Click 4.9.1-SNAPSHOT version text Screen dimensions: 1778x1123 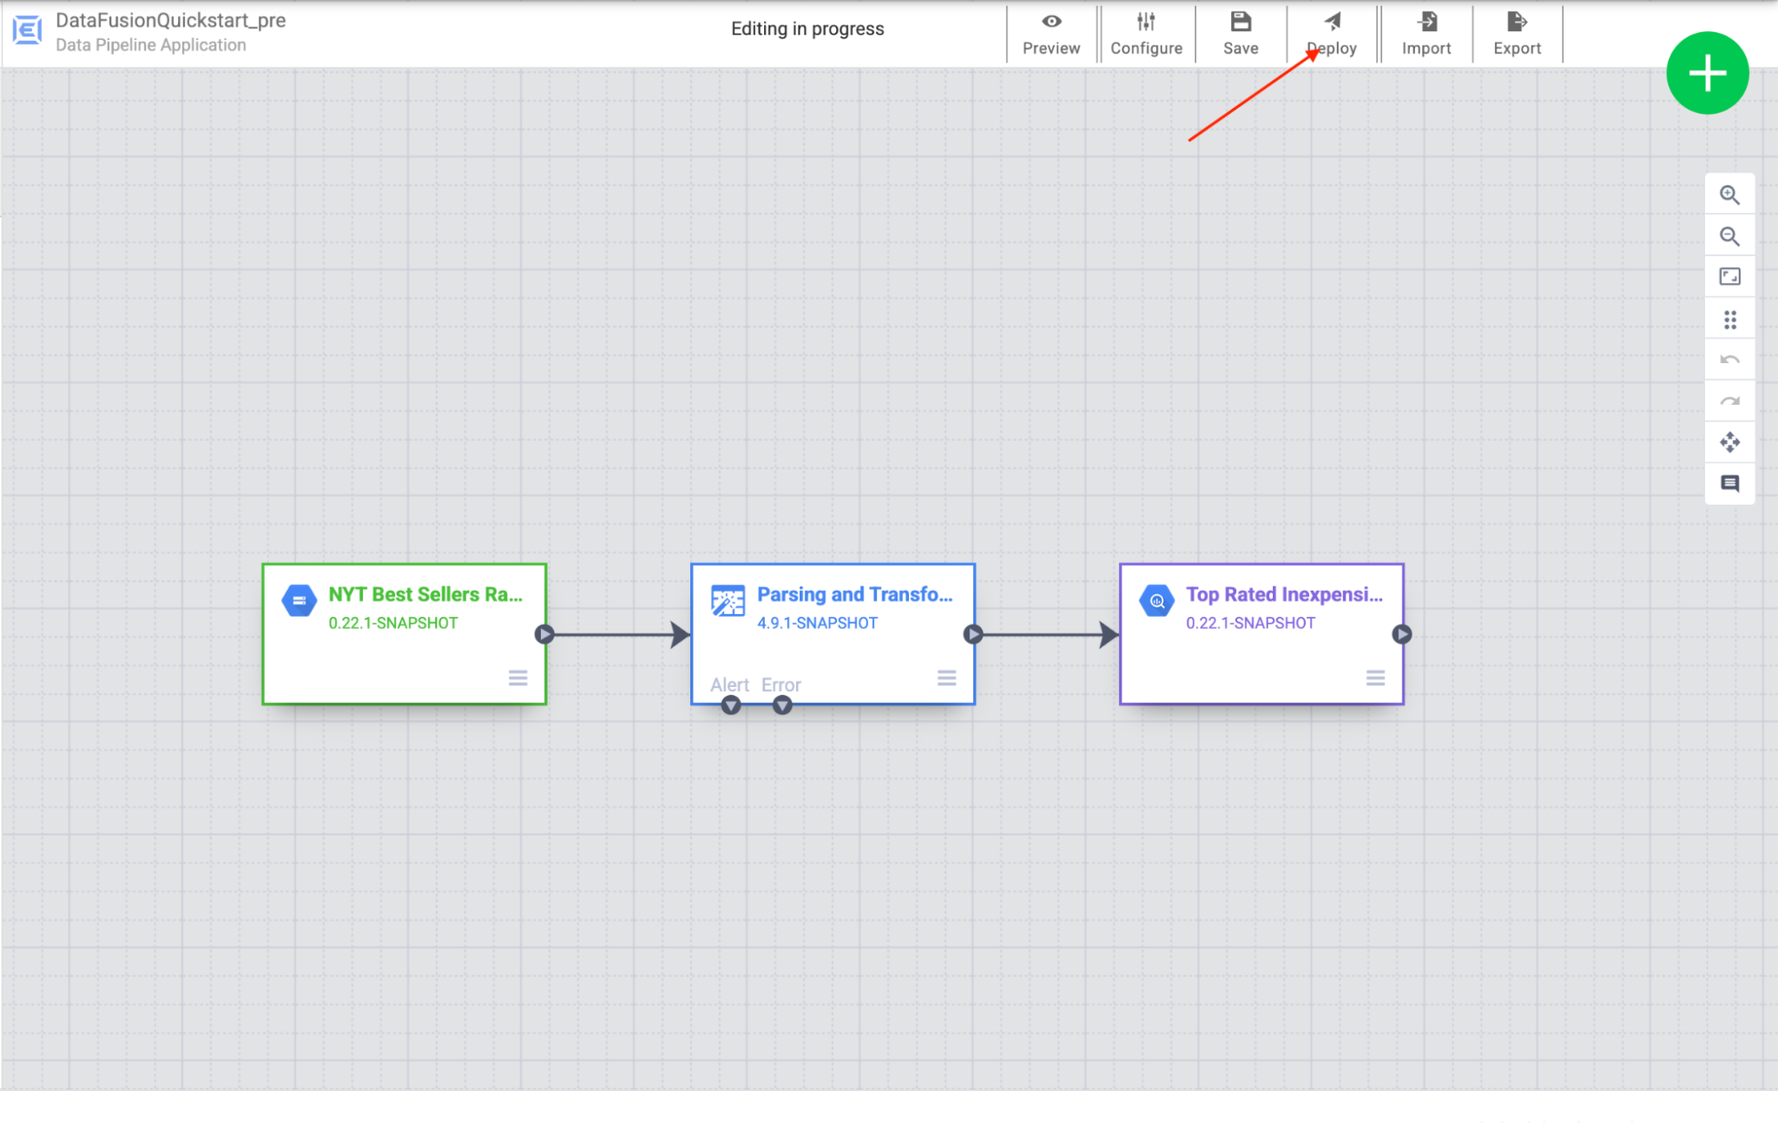click(x=817, y=622)
